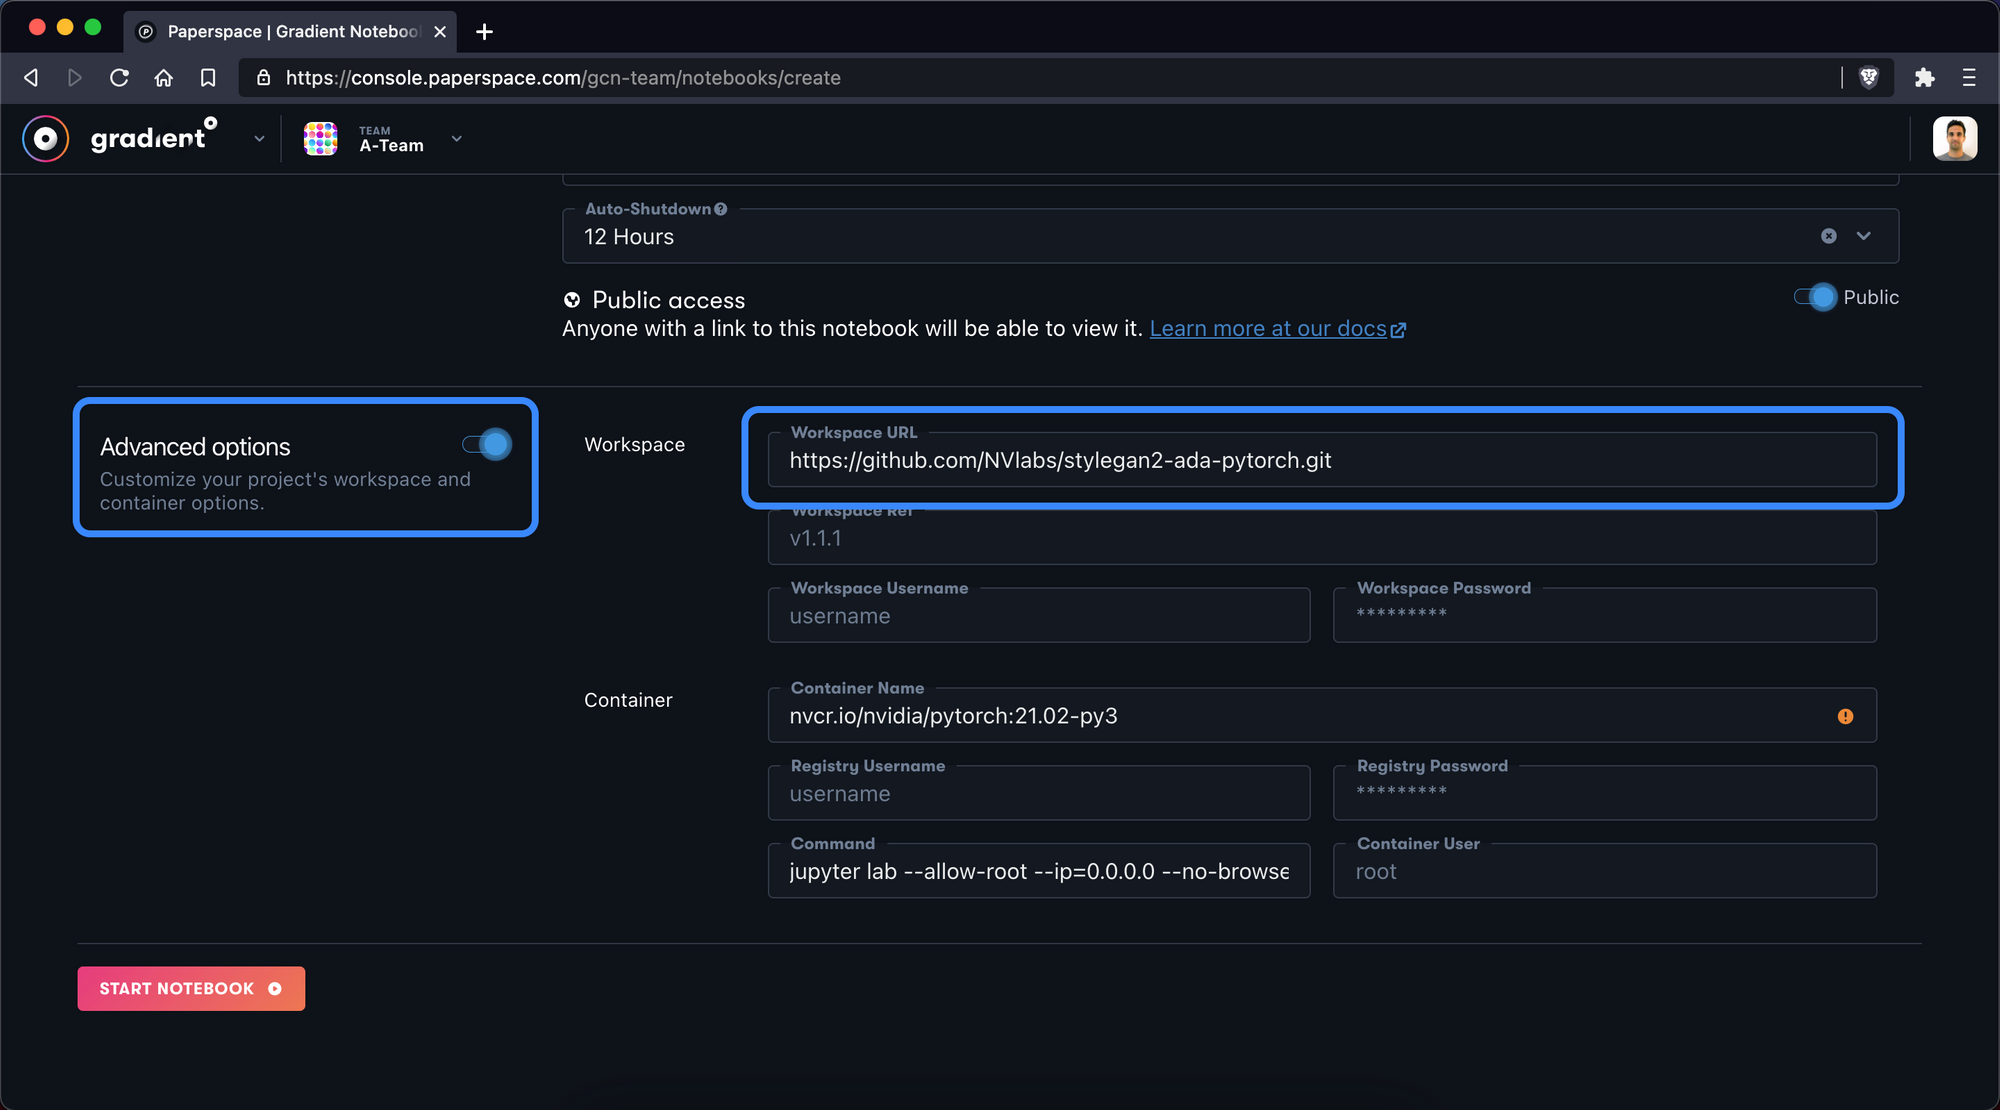Click the Gradient logo icon

pos(46,139)
